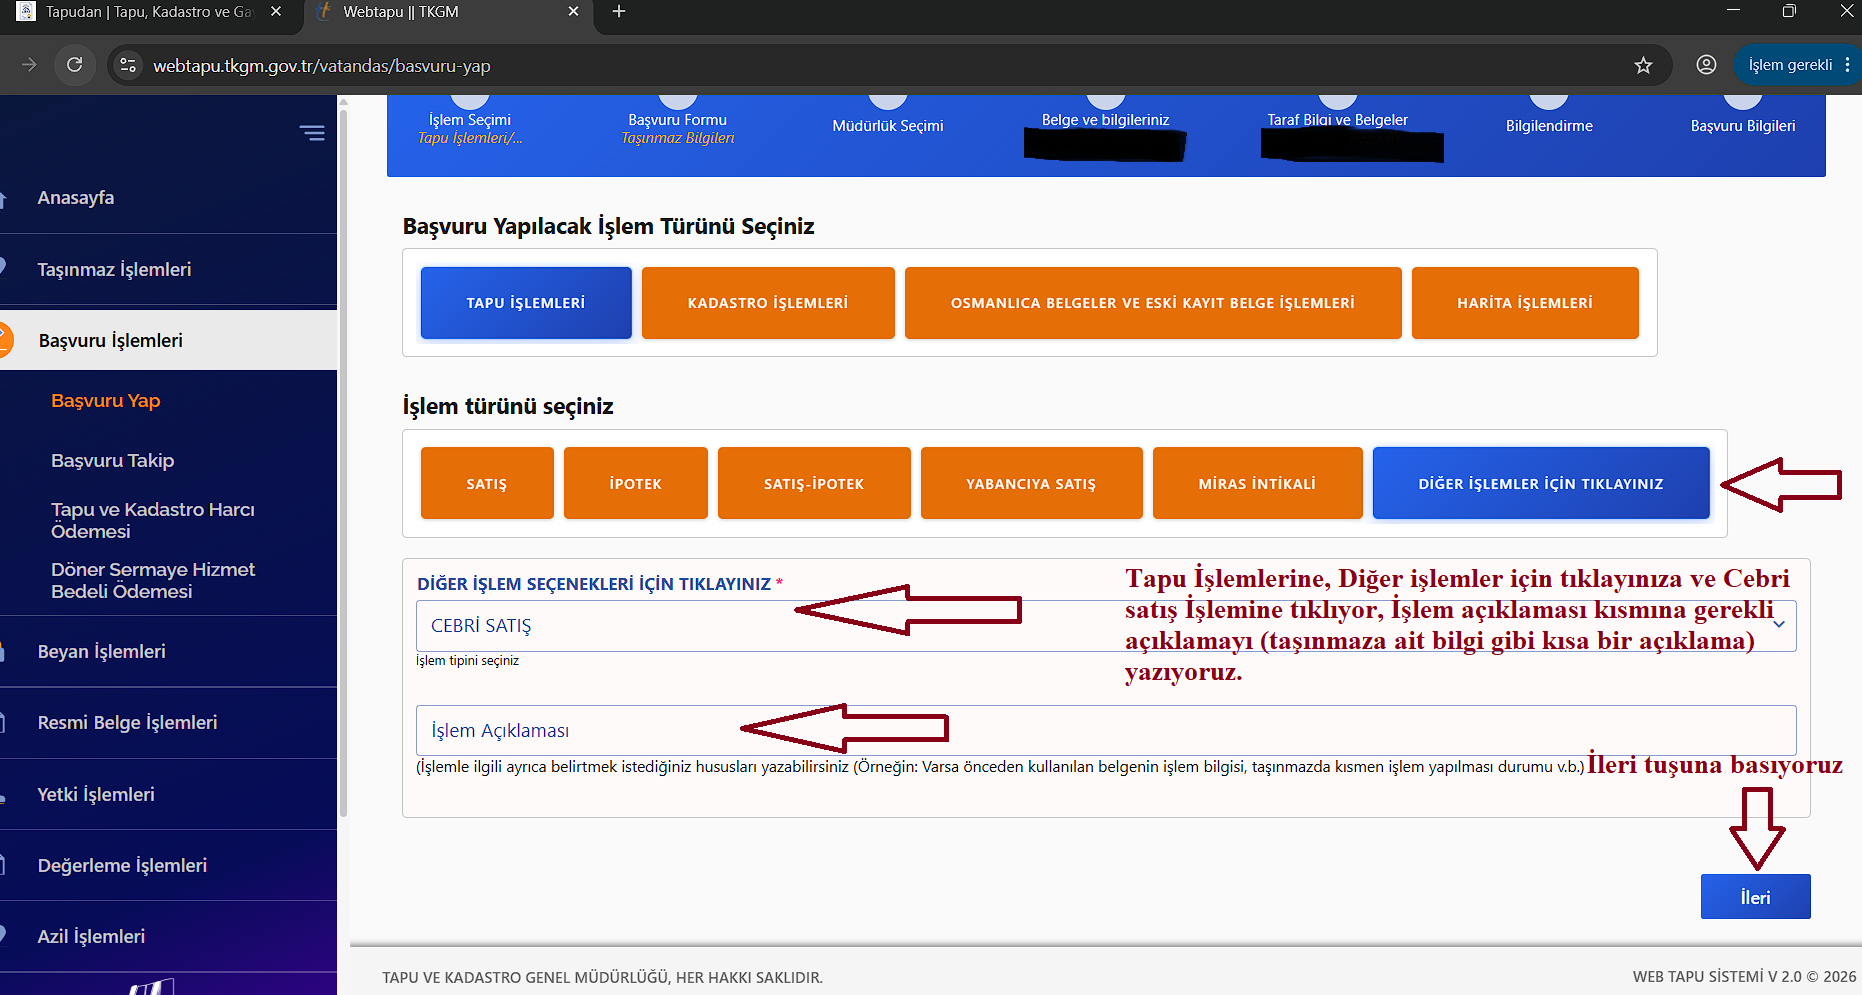Expand Resmi Belge İşlemleri menu
The image size is (1862, 995).
pos(127,722)
